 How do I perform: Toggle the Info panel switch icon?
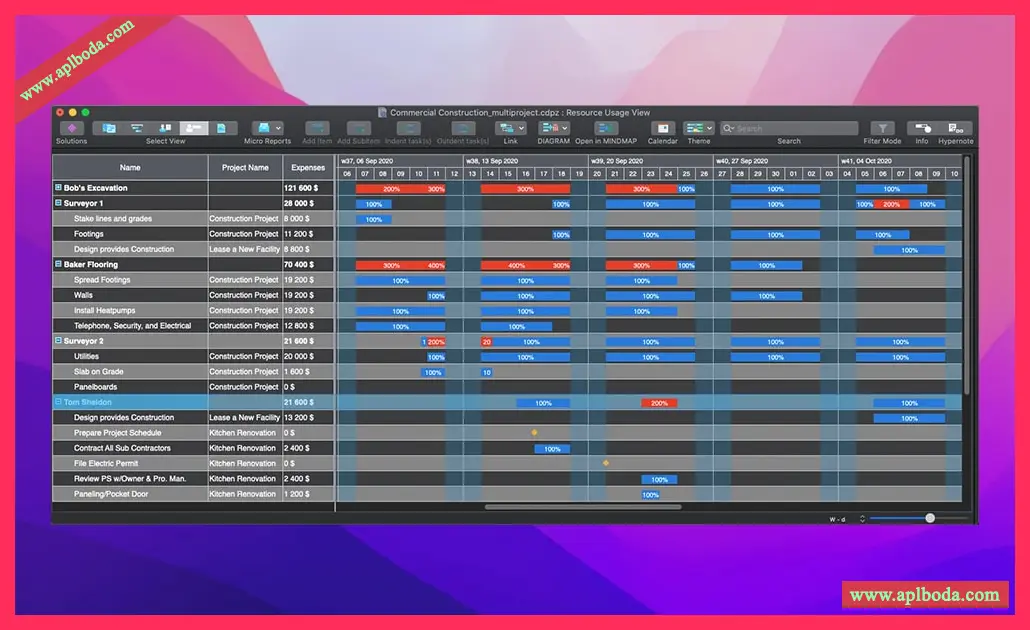pos(922,128)
